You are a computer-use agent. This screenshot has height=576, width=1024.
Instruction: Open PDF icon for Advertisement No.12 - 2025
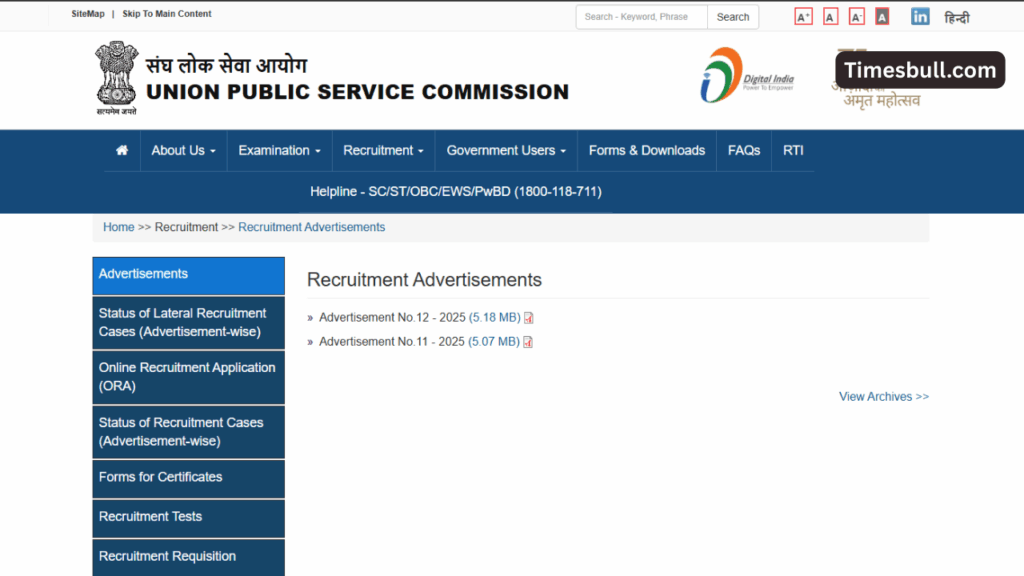pos(529,318)
